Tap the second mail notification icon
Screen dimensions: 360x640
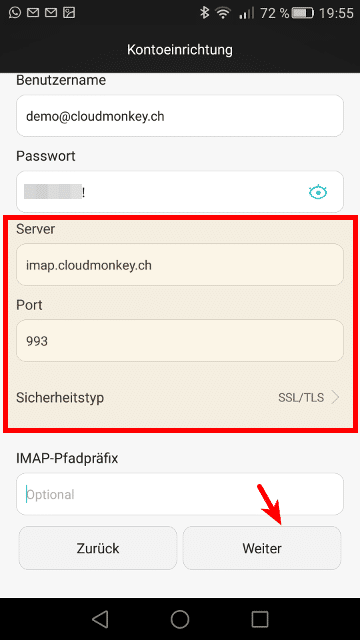(x=51, y=13)
